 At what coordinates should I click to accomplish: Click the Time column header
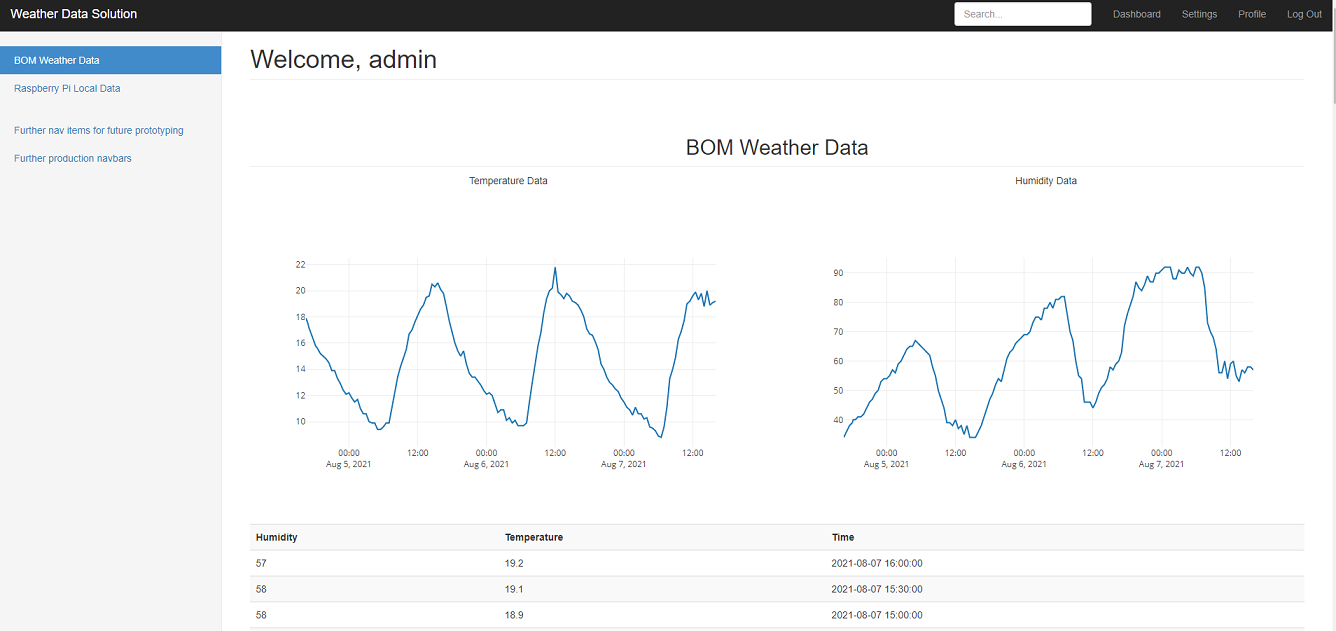pyautogui.click(x=842, y=537)
